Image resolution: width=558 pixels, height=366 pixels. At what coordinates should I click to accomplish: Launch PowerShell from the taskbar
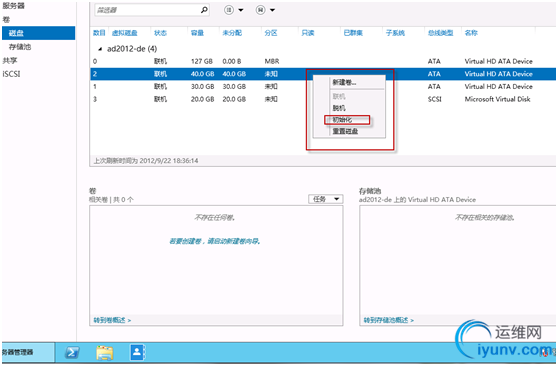tap(72, 352)
